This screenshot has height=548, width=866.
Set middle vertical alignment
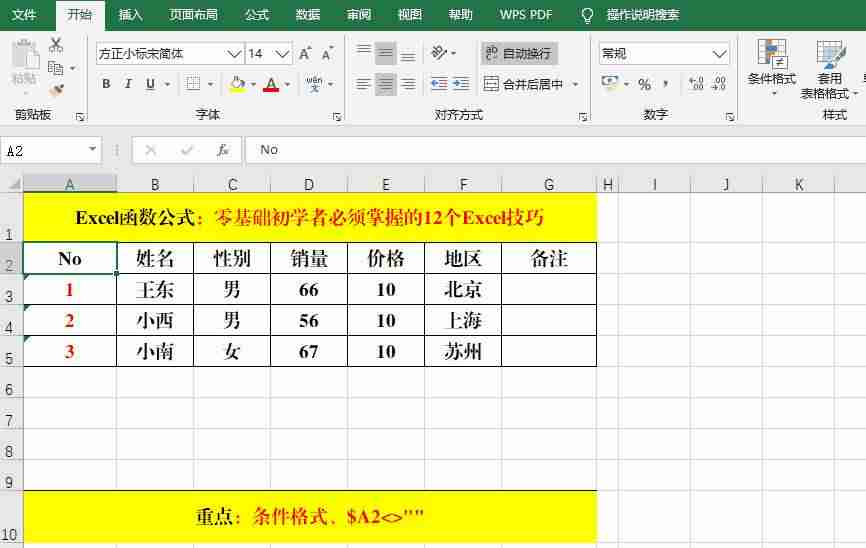coord(386,54)
